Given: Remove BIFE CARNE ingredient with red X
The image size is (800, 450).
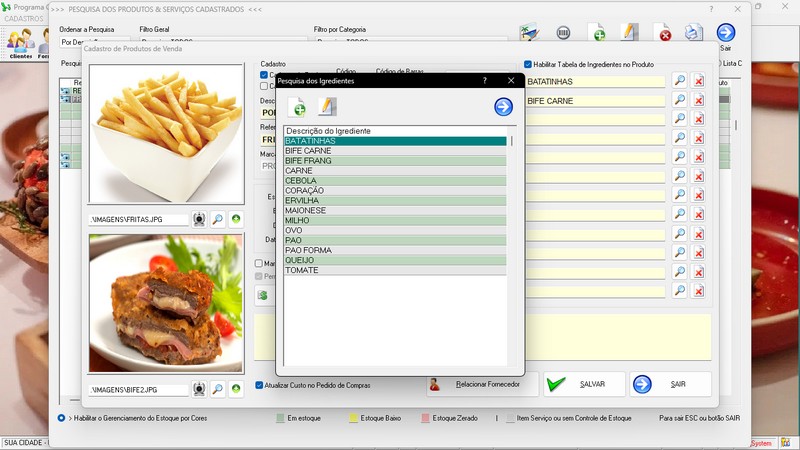Looking at the screenshot, I should pyautogui.click(x=698, y=99).
